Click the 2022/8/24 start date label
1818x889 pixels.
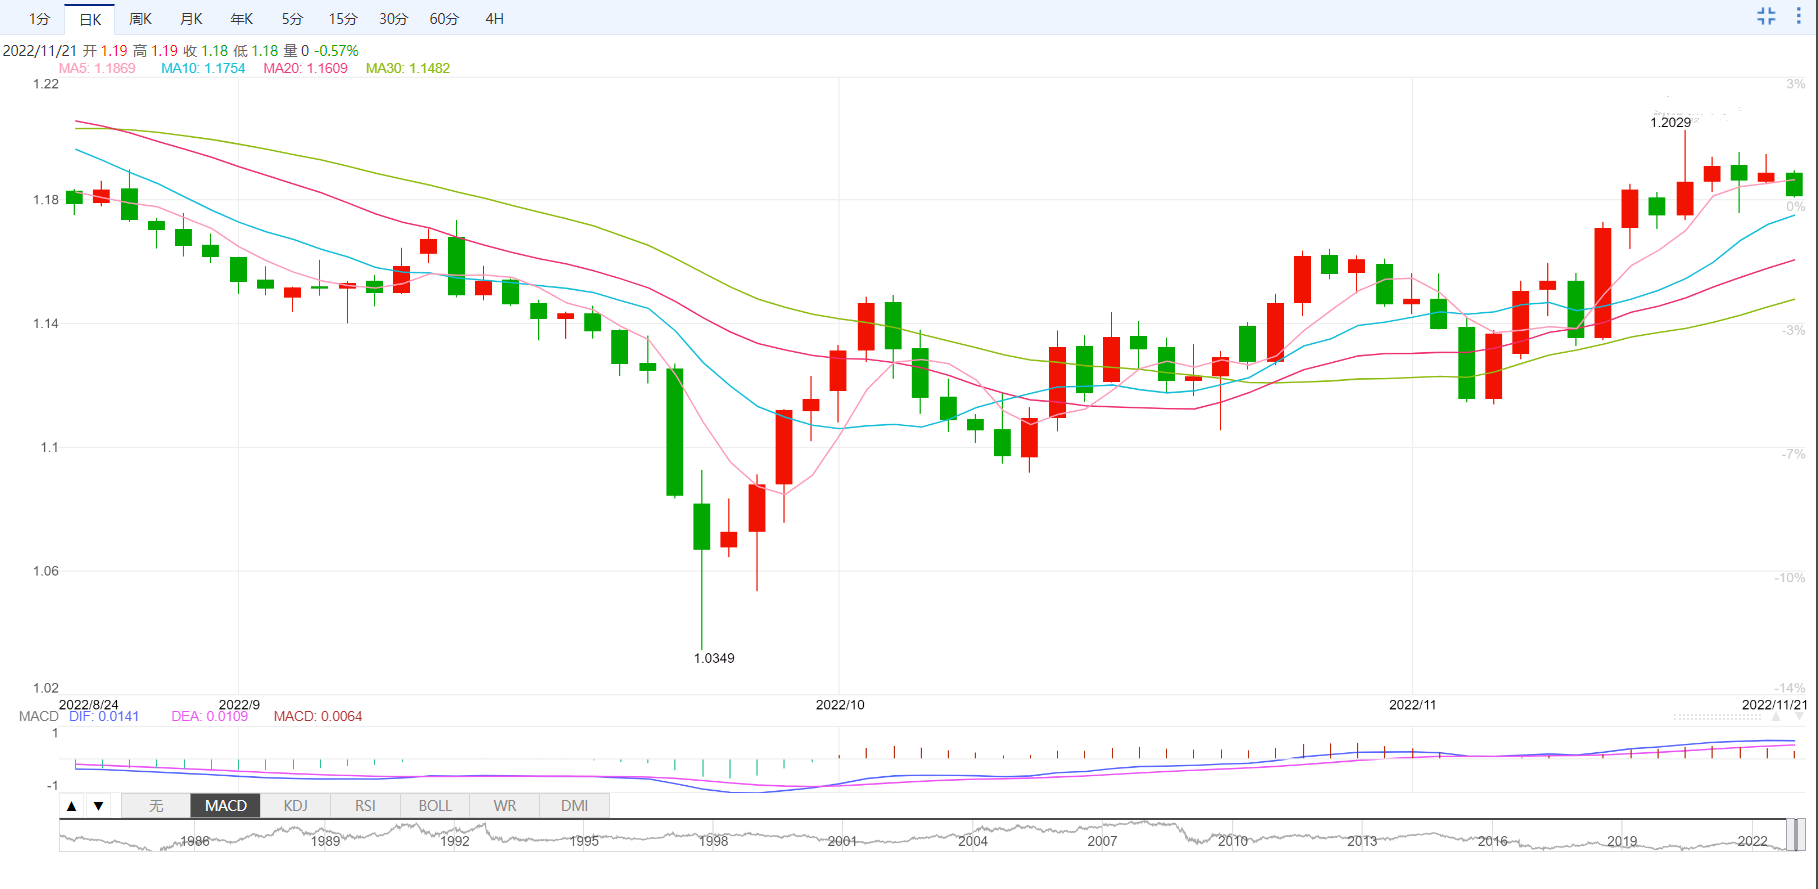tap(89, 705)
